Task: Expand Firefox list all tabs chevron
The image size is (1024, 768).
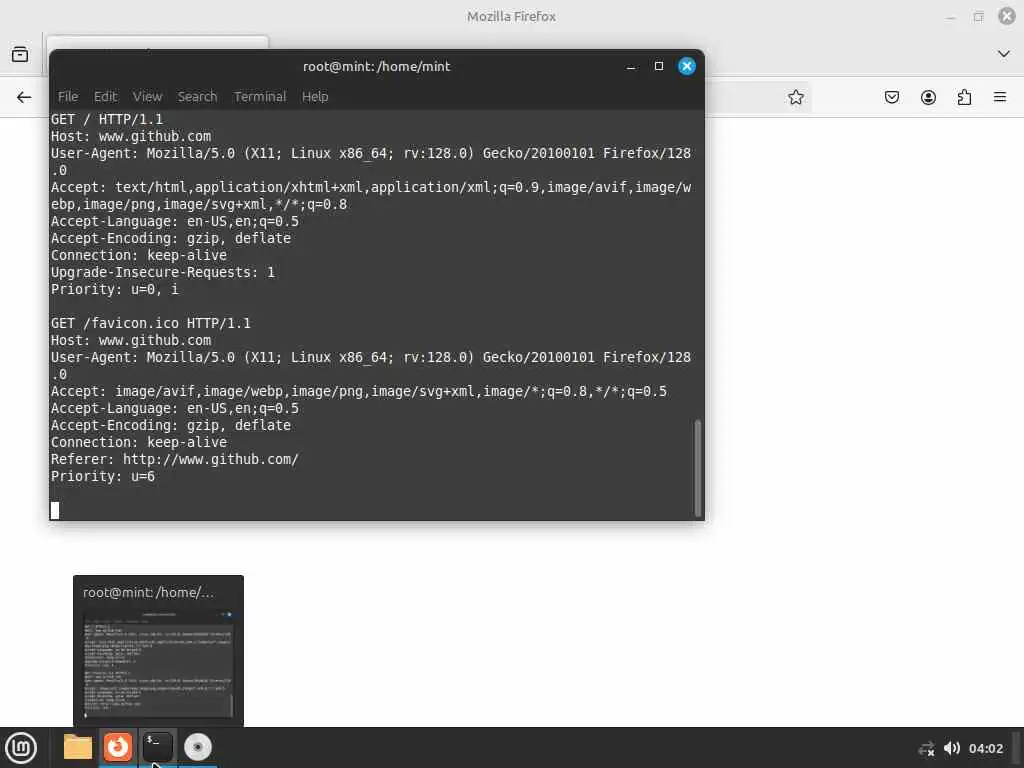Action: point(1004,54)
